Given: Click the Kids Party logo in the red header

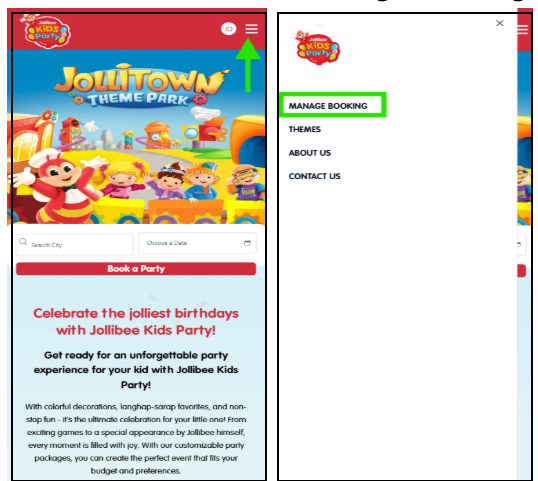Looking at the screenshot, I should [x=46, y=31].
